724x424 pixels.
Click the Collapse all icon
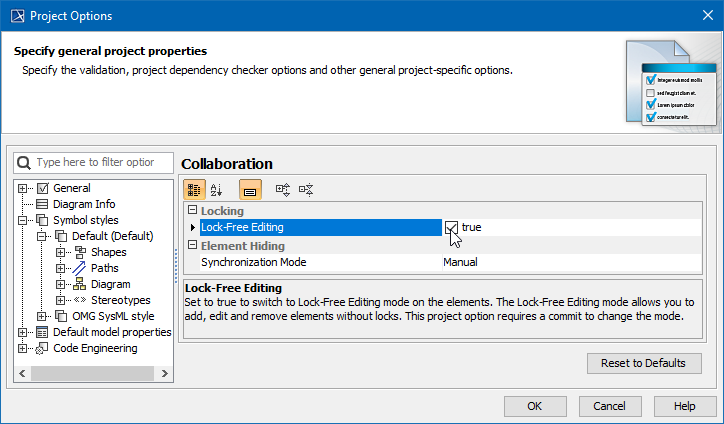(x=306, y=189)
